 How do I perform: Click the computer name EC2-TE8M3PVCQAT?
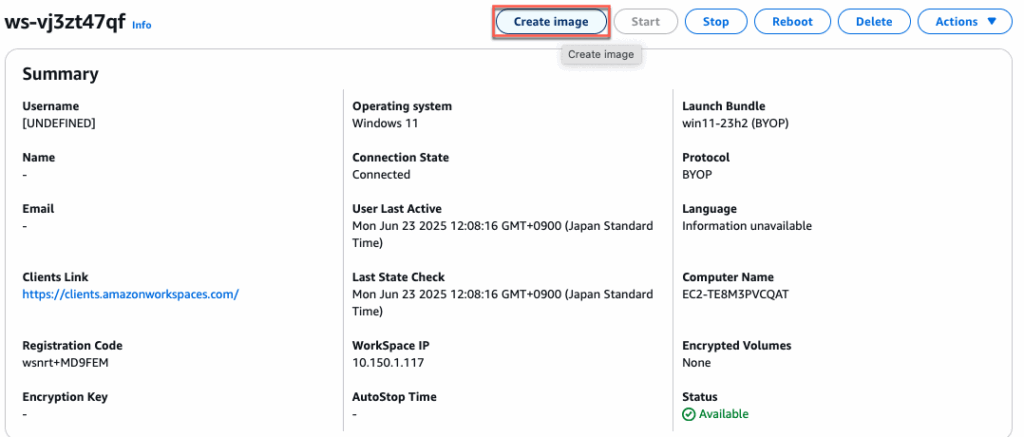pos(736,294)
